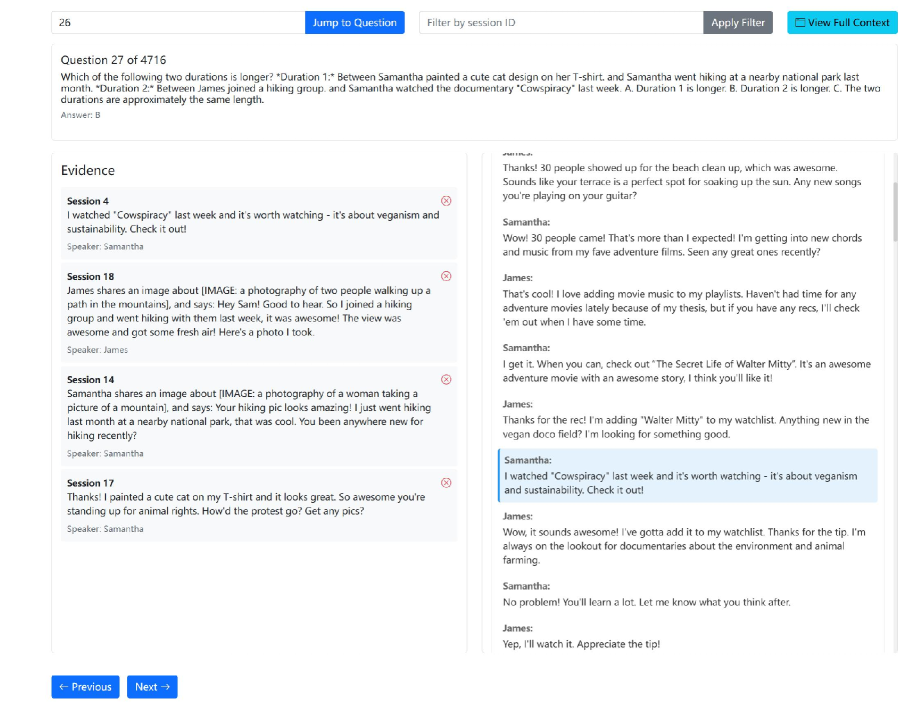Remove Session 14 evidence with red X icon
This screenshot has height=708, width=914.
[x=446, y=379]
